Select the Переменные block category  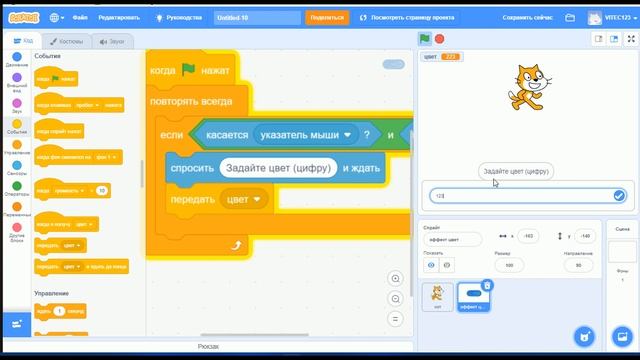pyautogui.click(x=17, y=210)
